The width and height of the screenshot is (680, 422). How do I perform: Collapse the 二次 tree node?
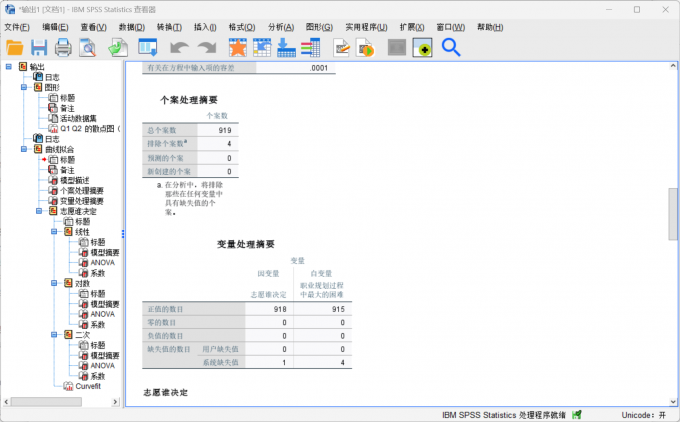(x=54, y=335)
